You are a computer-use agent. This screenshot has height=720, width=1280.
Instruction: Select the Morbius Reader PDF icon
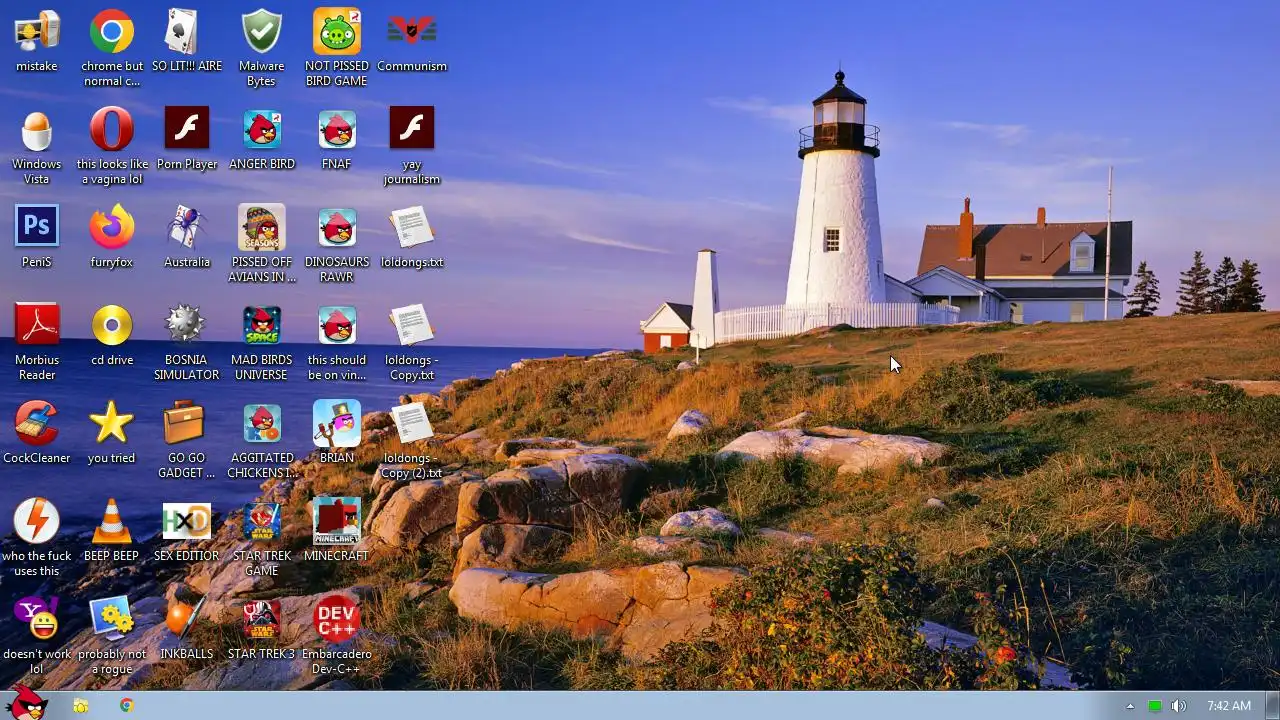(37, 326)
